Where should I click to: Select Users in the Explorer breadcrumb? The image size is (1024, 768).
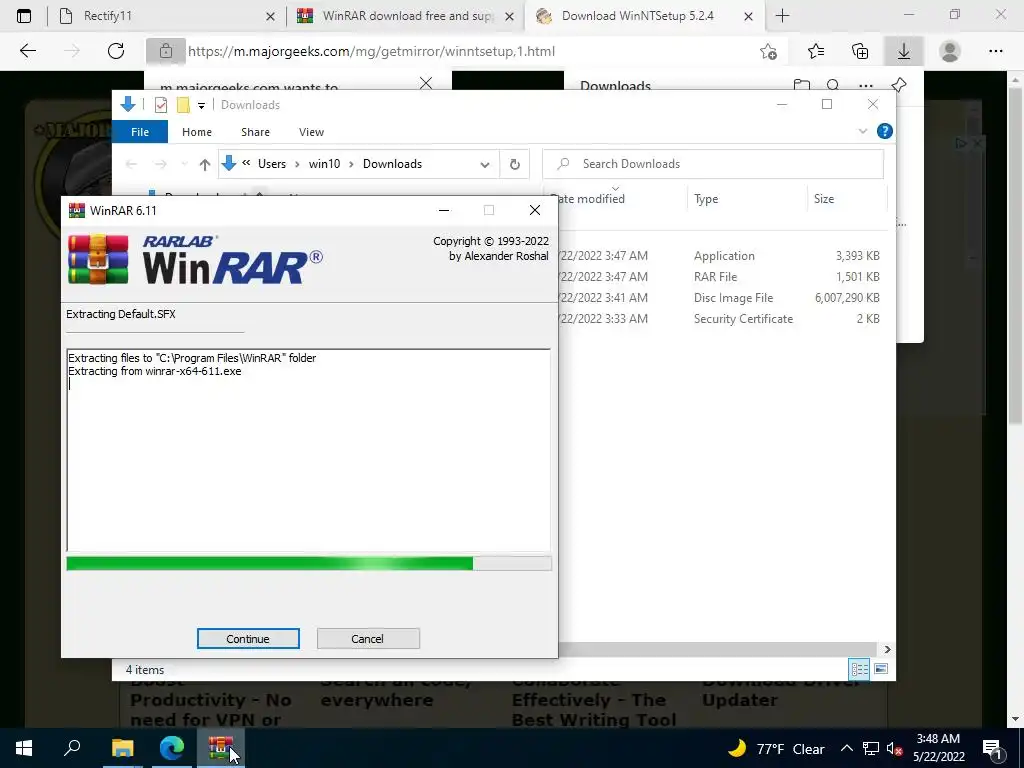[x=272, y=164]
